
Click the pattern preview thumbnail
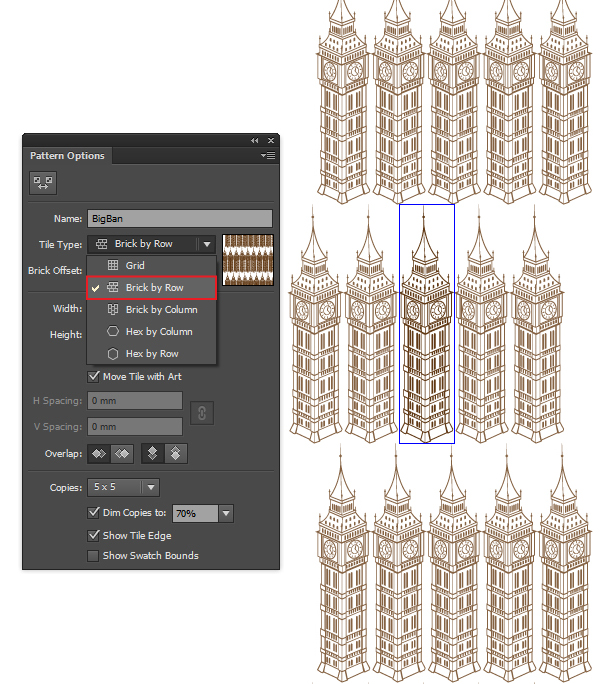coord(248,260)
